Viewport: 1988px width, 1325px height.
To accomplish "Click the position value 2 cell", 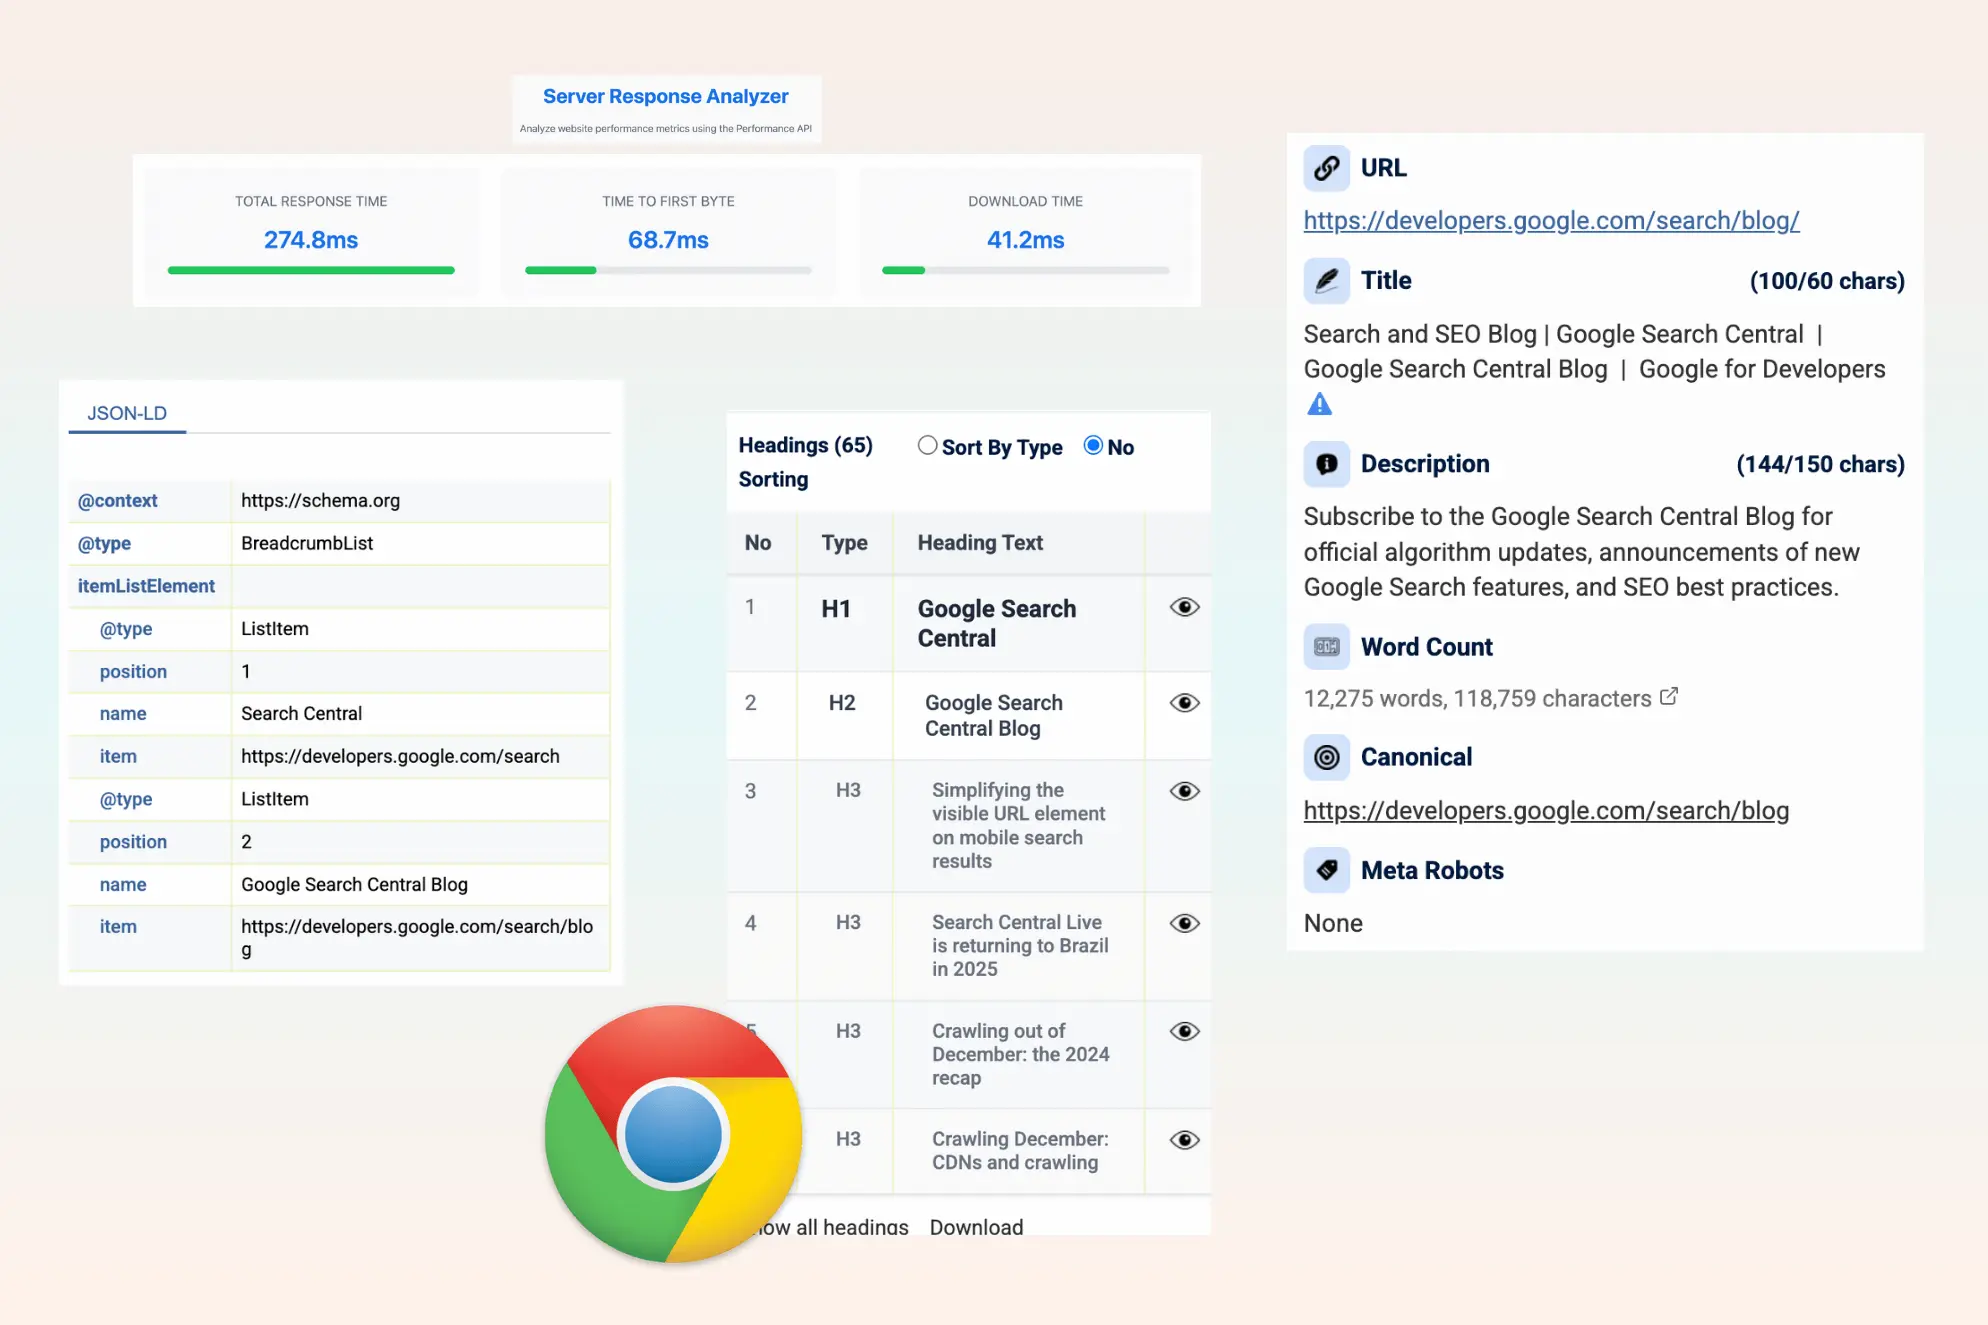I will (x=420, y=842).
